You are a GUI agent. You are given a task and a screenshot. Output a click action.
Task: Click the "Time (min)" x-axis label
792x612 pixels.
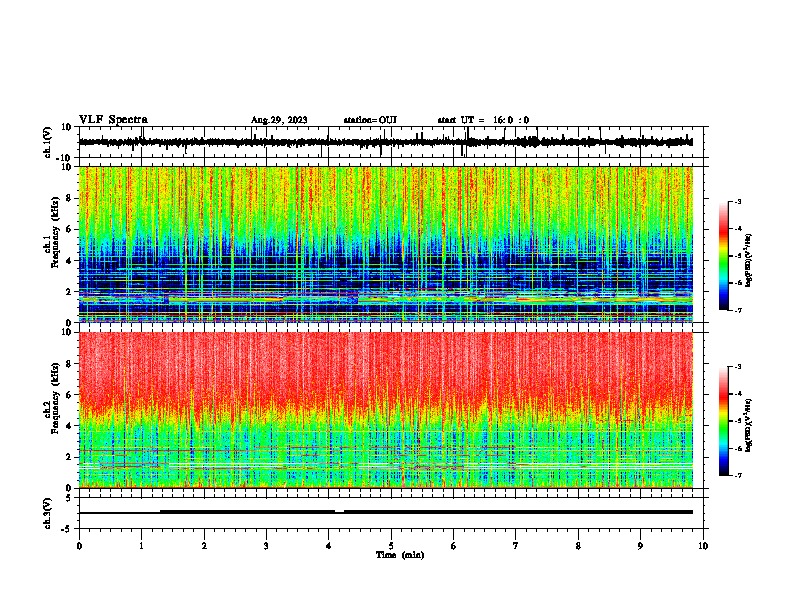(400, 555)
